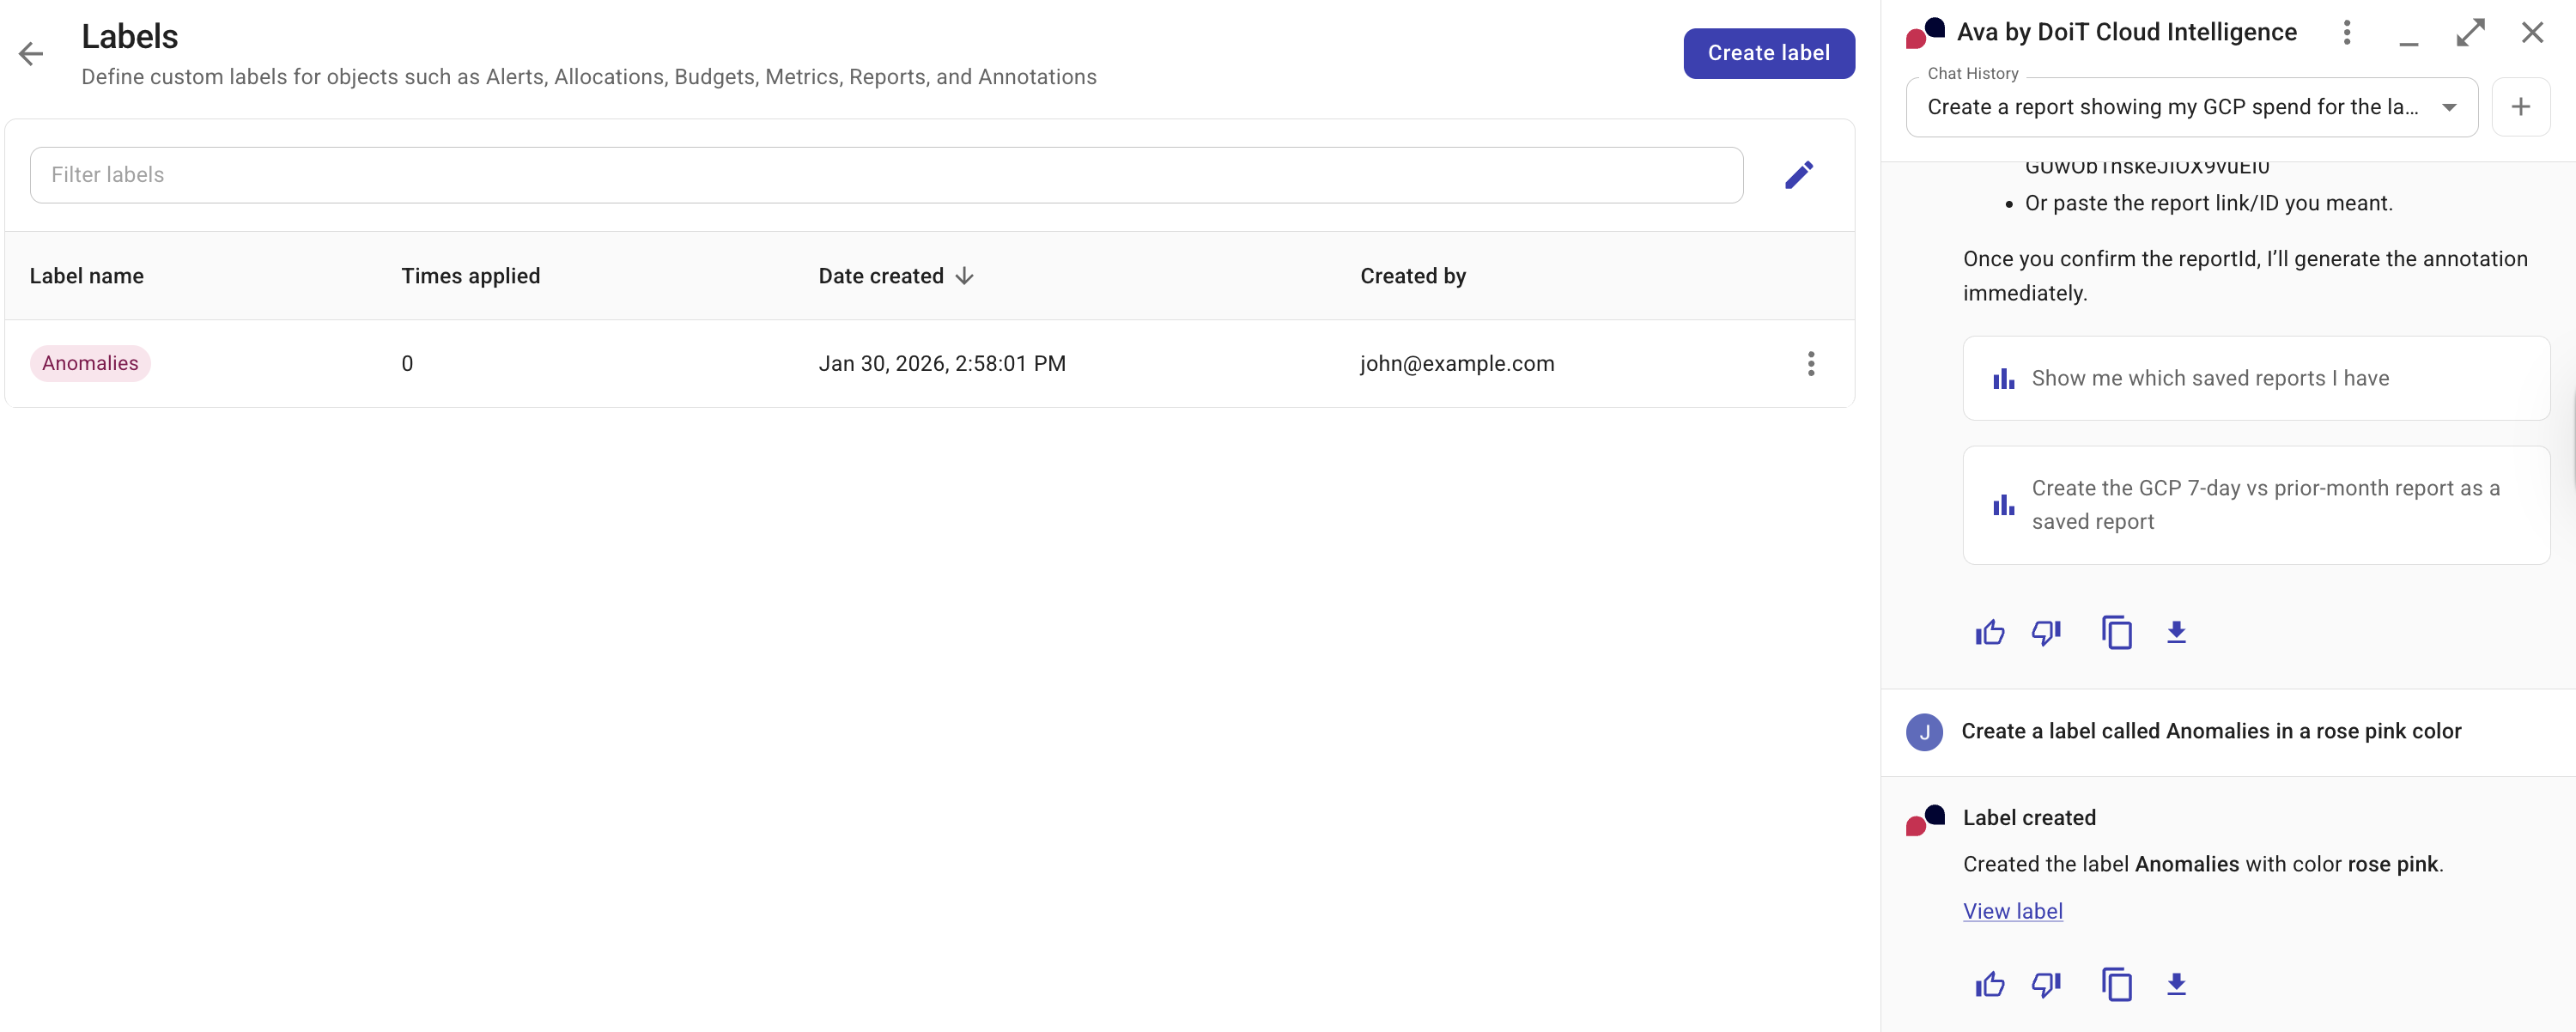The width and height of the screenshot is (2576, 1032).
Task: Open the View label link
Action: point(2012,911)
